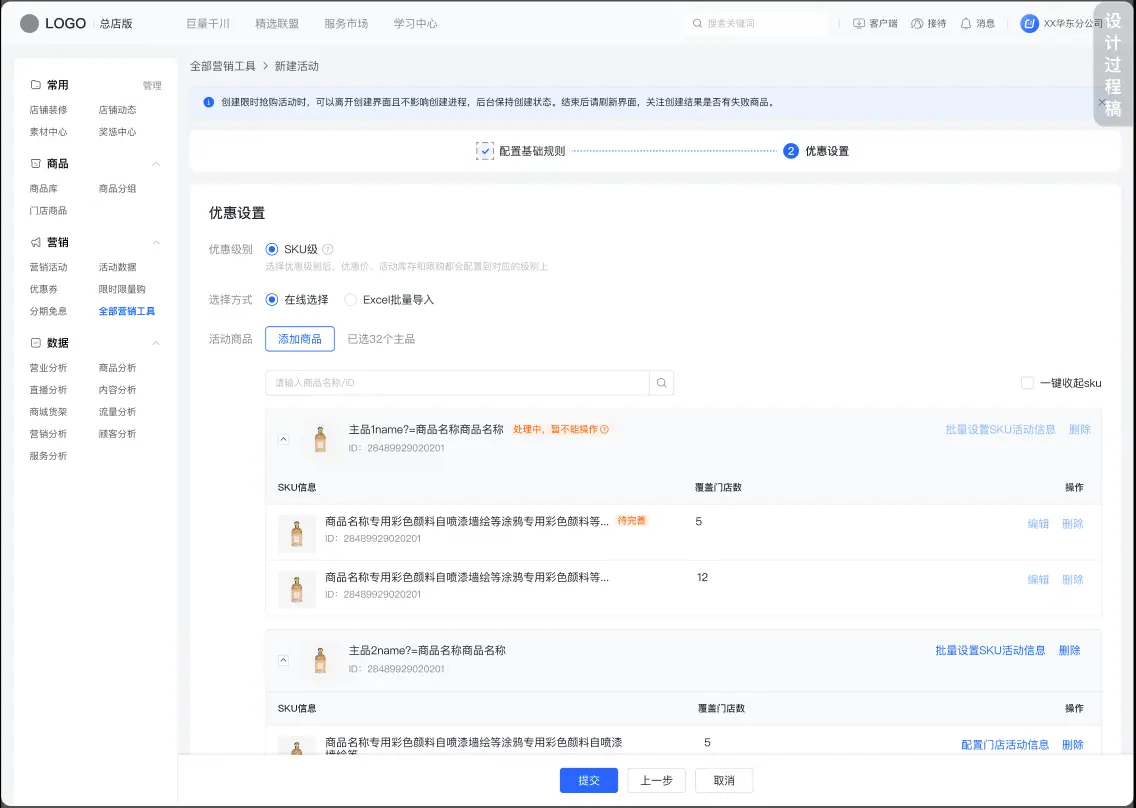Click the 商品 section icon
The width and height of the screenshot is (1136, 808).
36,164
